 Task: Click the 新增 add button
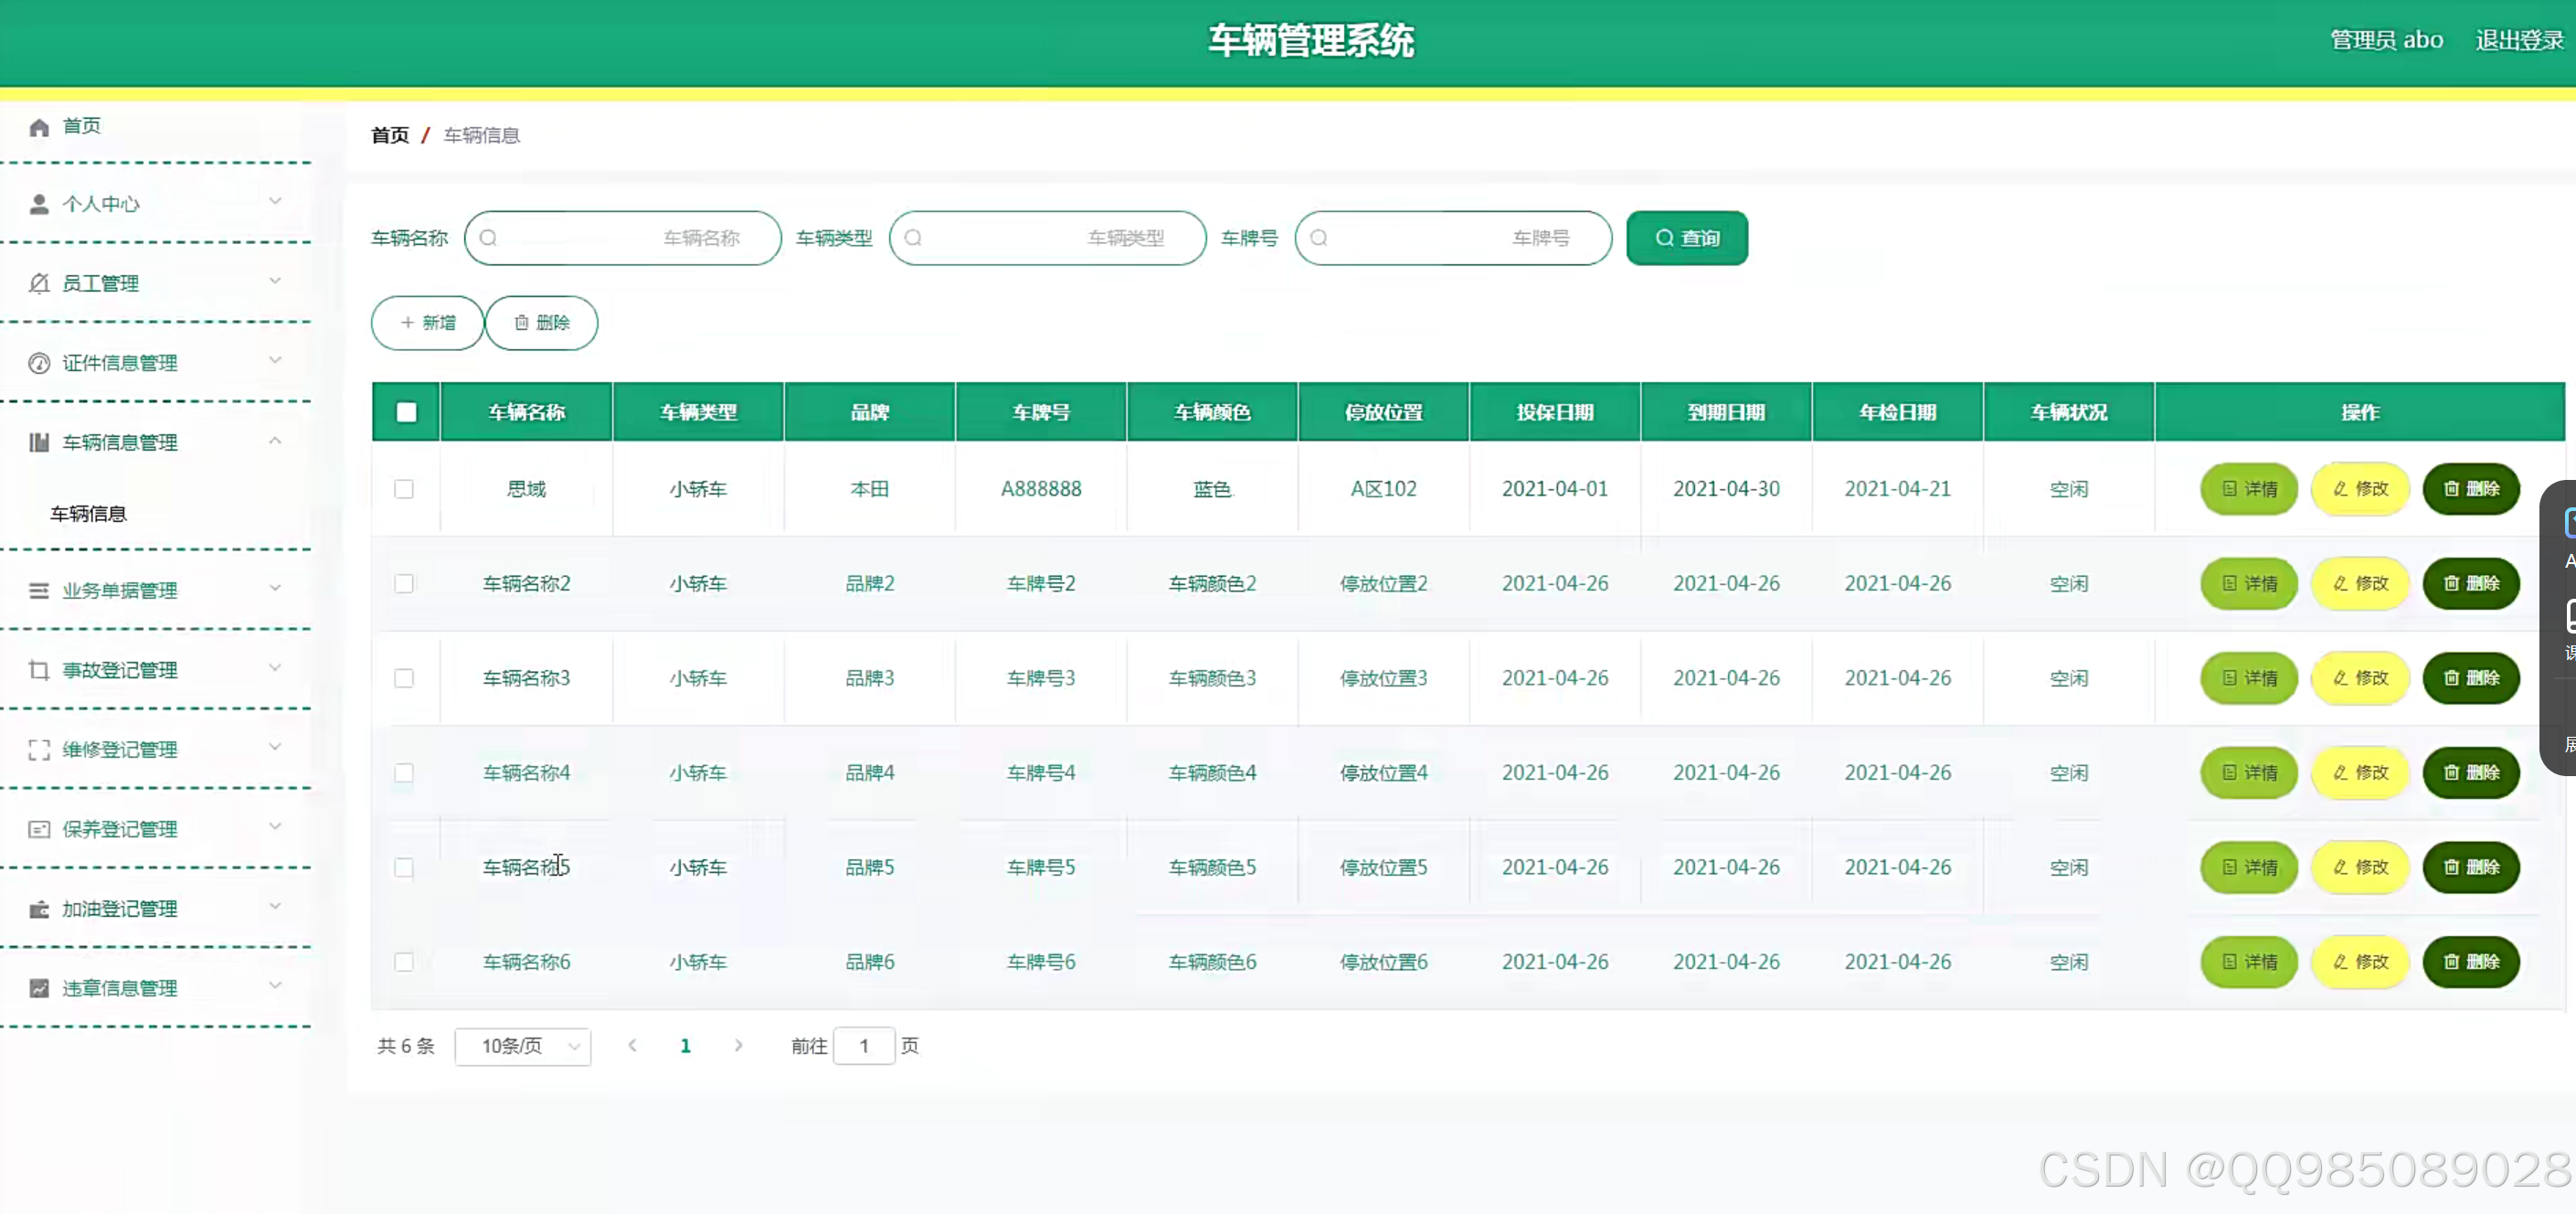428,323
